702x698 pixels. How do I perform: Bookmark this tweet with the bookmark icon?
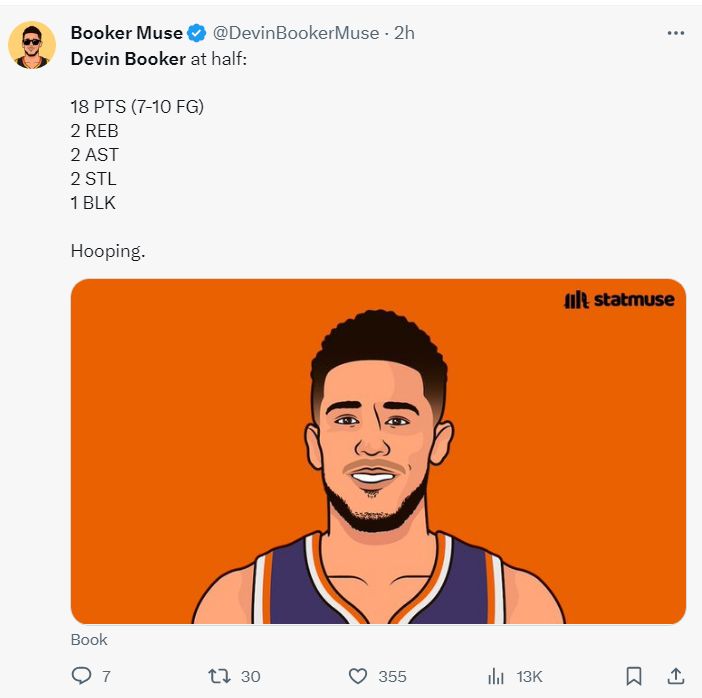(633, 677)
